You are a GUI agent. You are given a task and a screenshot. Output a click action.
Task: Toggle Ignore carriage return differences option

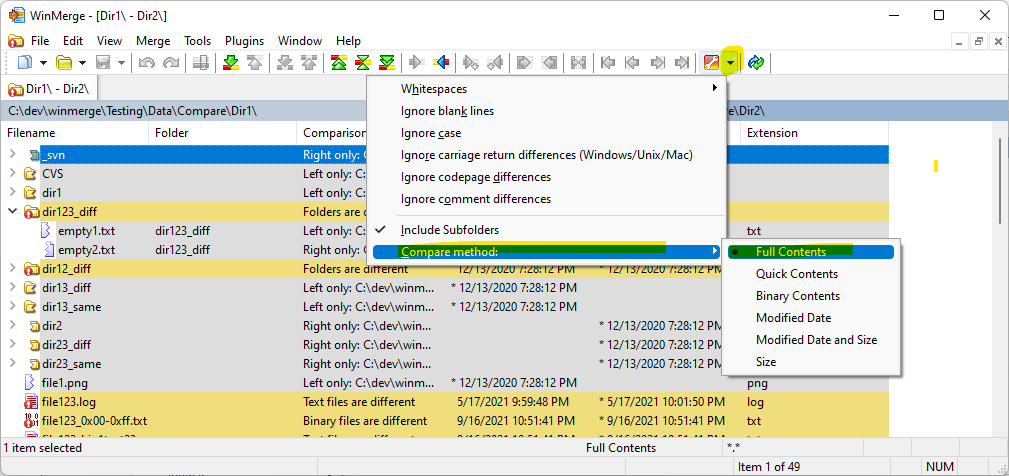click(547, 155)
